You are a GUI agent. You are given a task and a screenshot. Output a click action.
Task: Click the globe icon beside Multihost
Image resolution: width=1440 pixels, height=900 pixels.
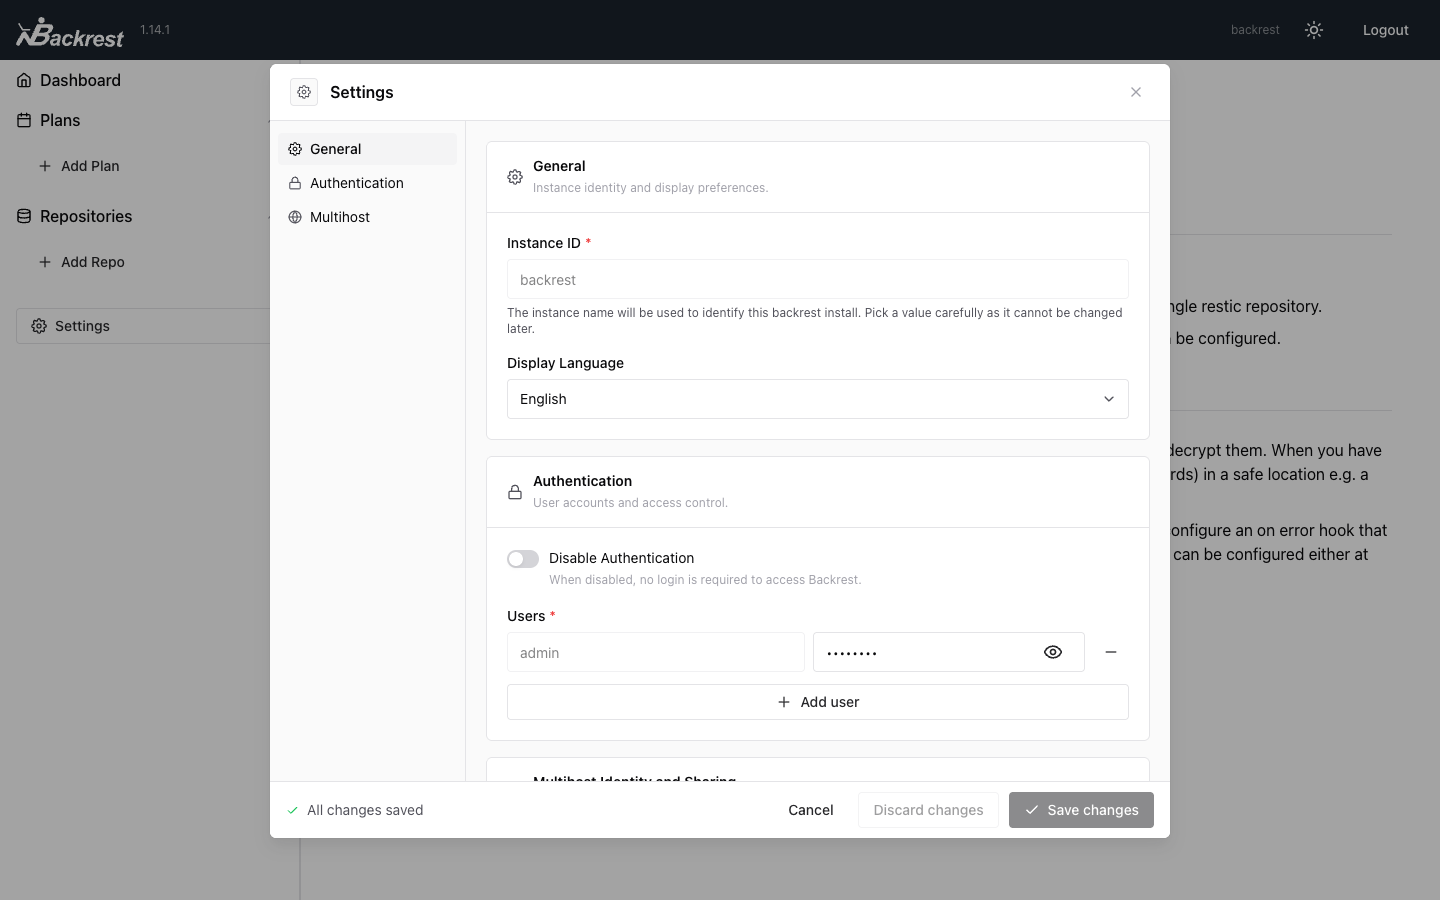pyautogui.click(x=295, y=217)
